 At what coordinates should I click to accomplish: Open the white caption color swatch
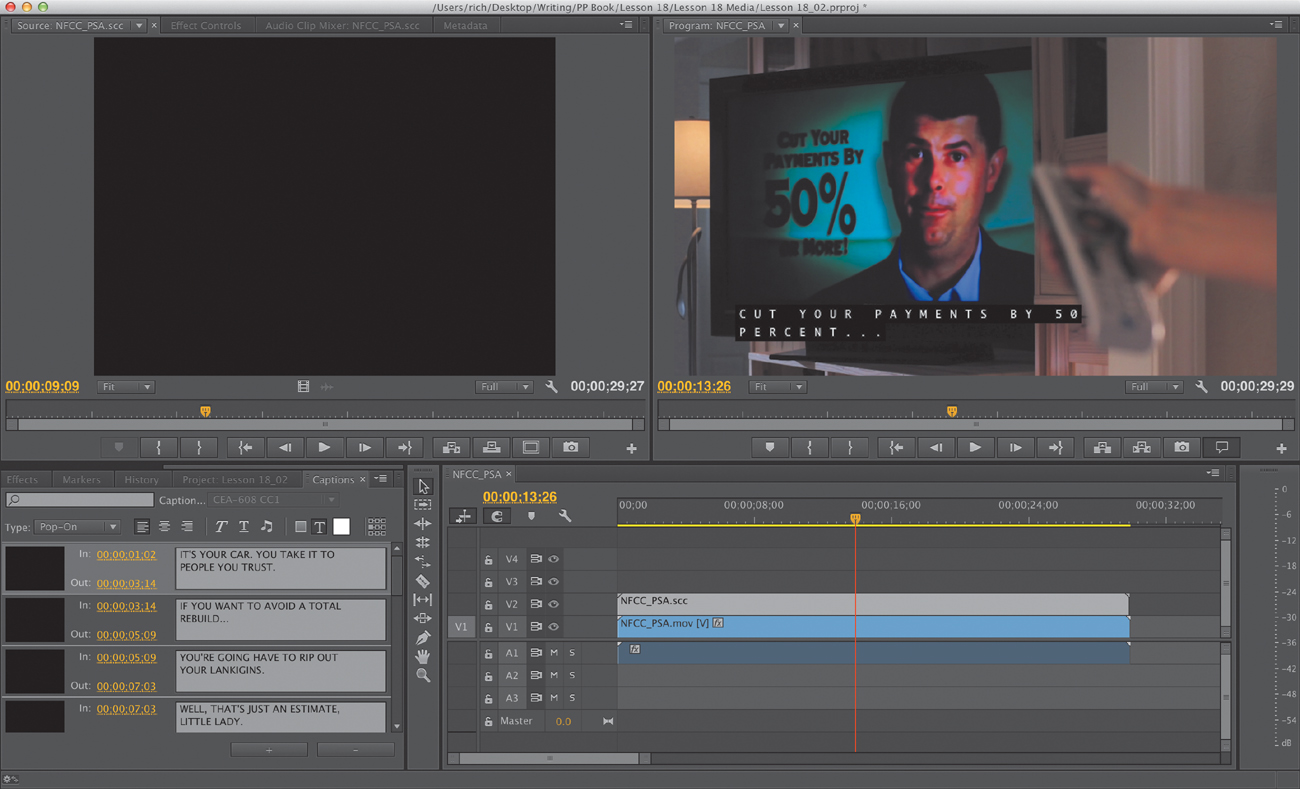pyautogui.click(x=341, y=526)
